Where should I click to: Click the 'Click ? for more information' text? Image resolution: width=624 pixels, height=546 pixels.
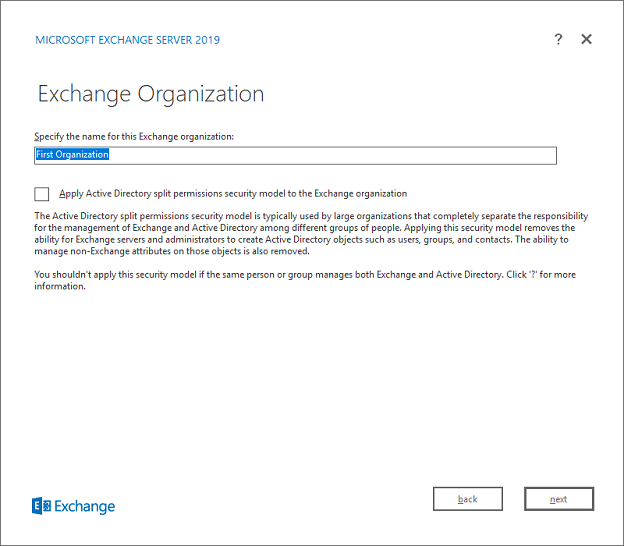(560, 274)
